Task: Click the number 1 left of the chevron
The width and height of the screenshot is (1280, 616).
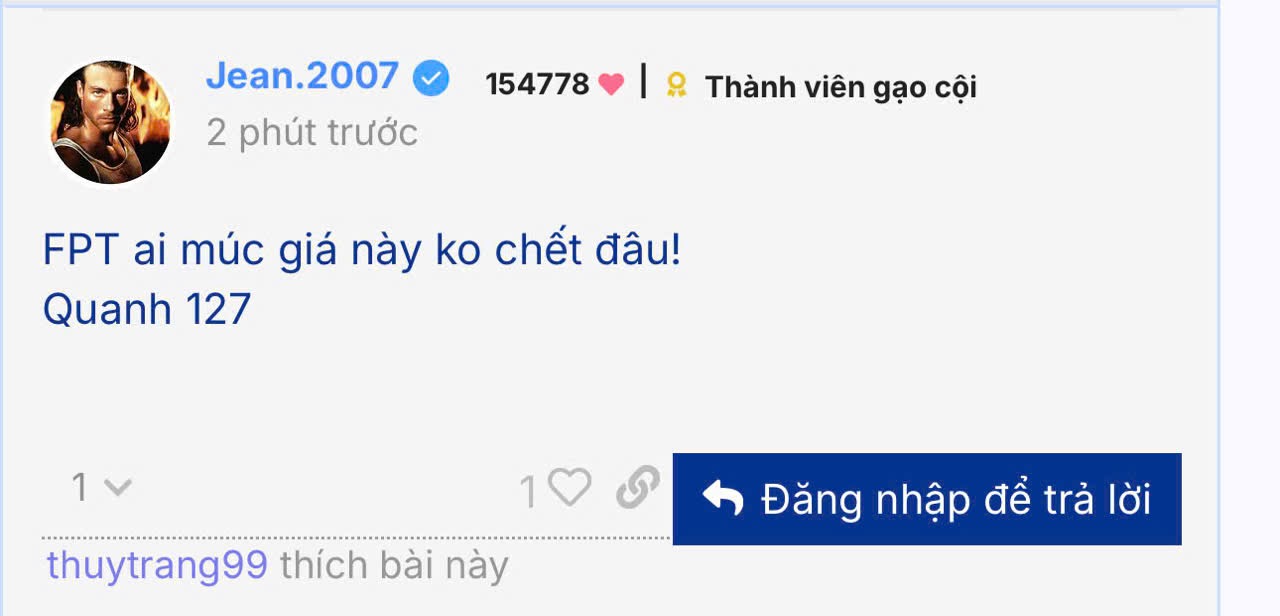Action: pos(80,488)
